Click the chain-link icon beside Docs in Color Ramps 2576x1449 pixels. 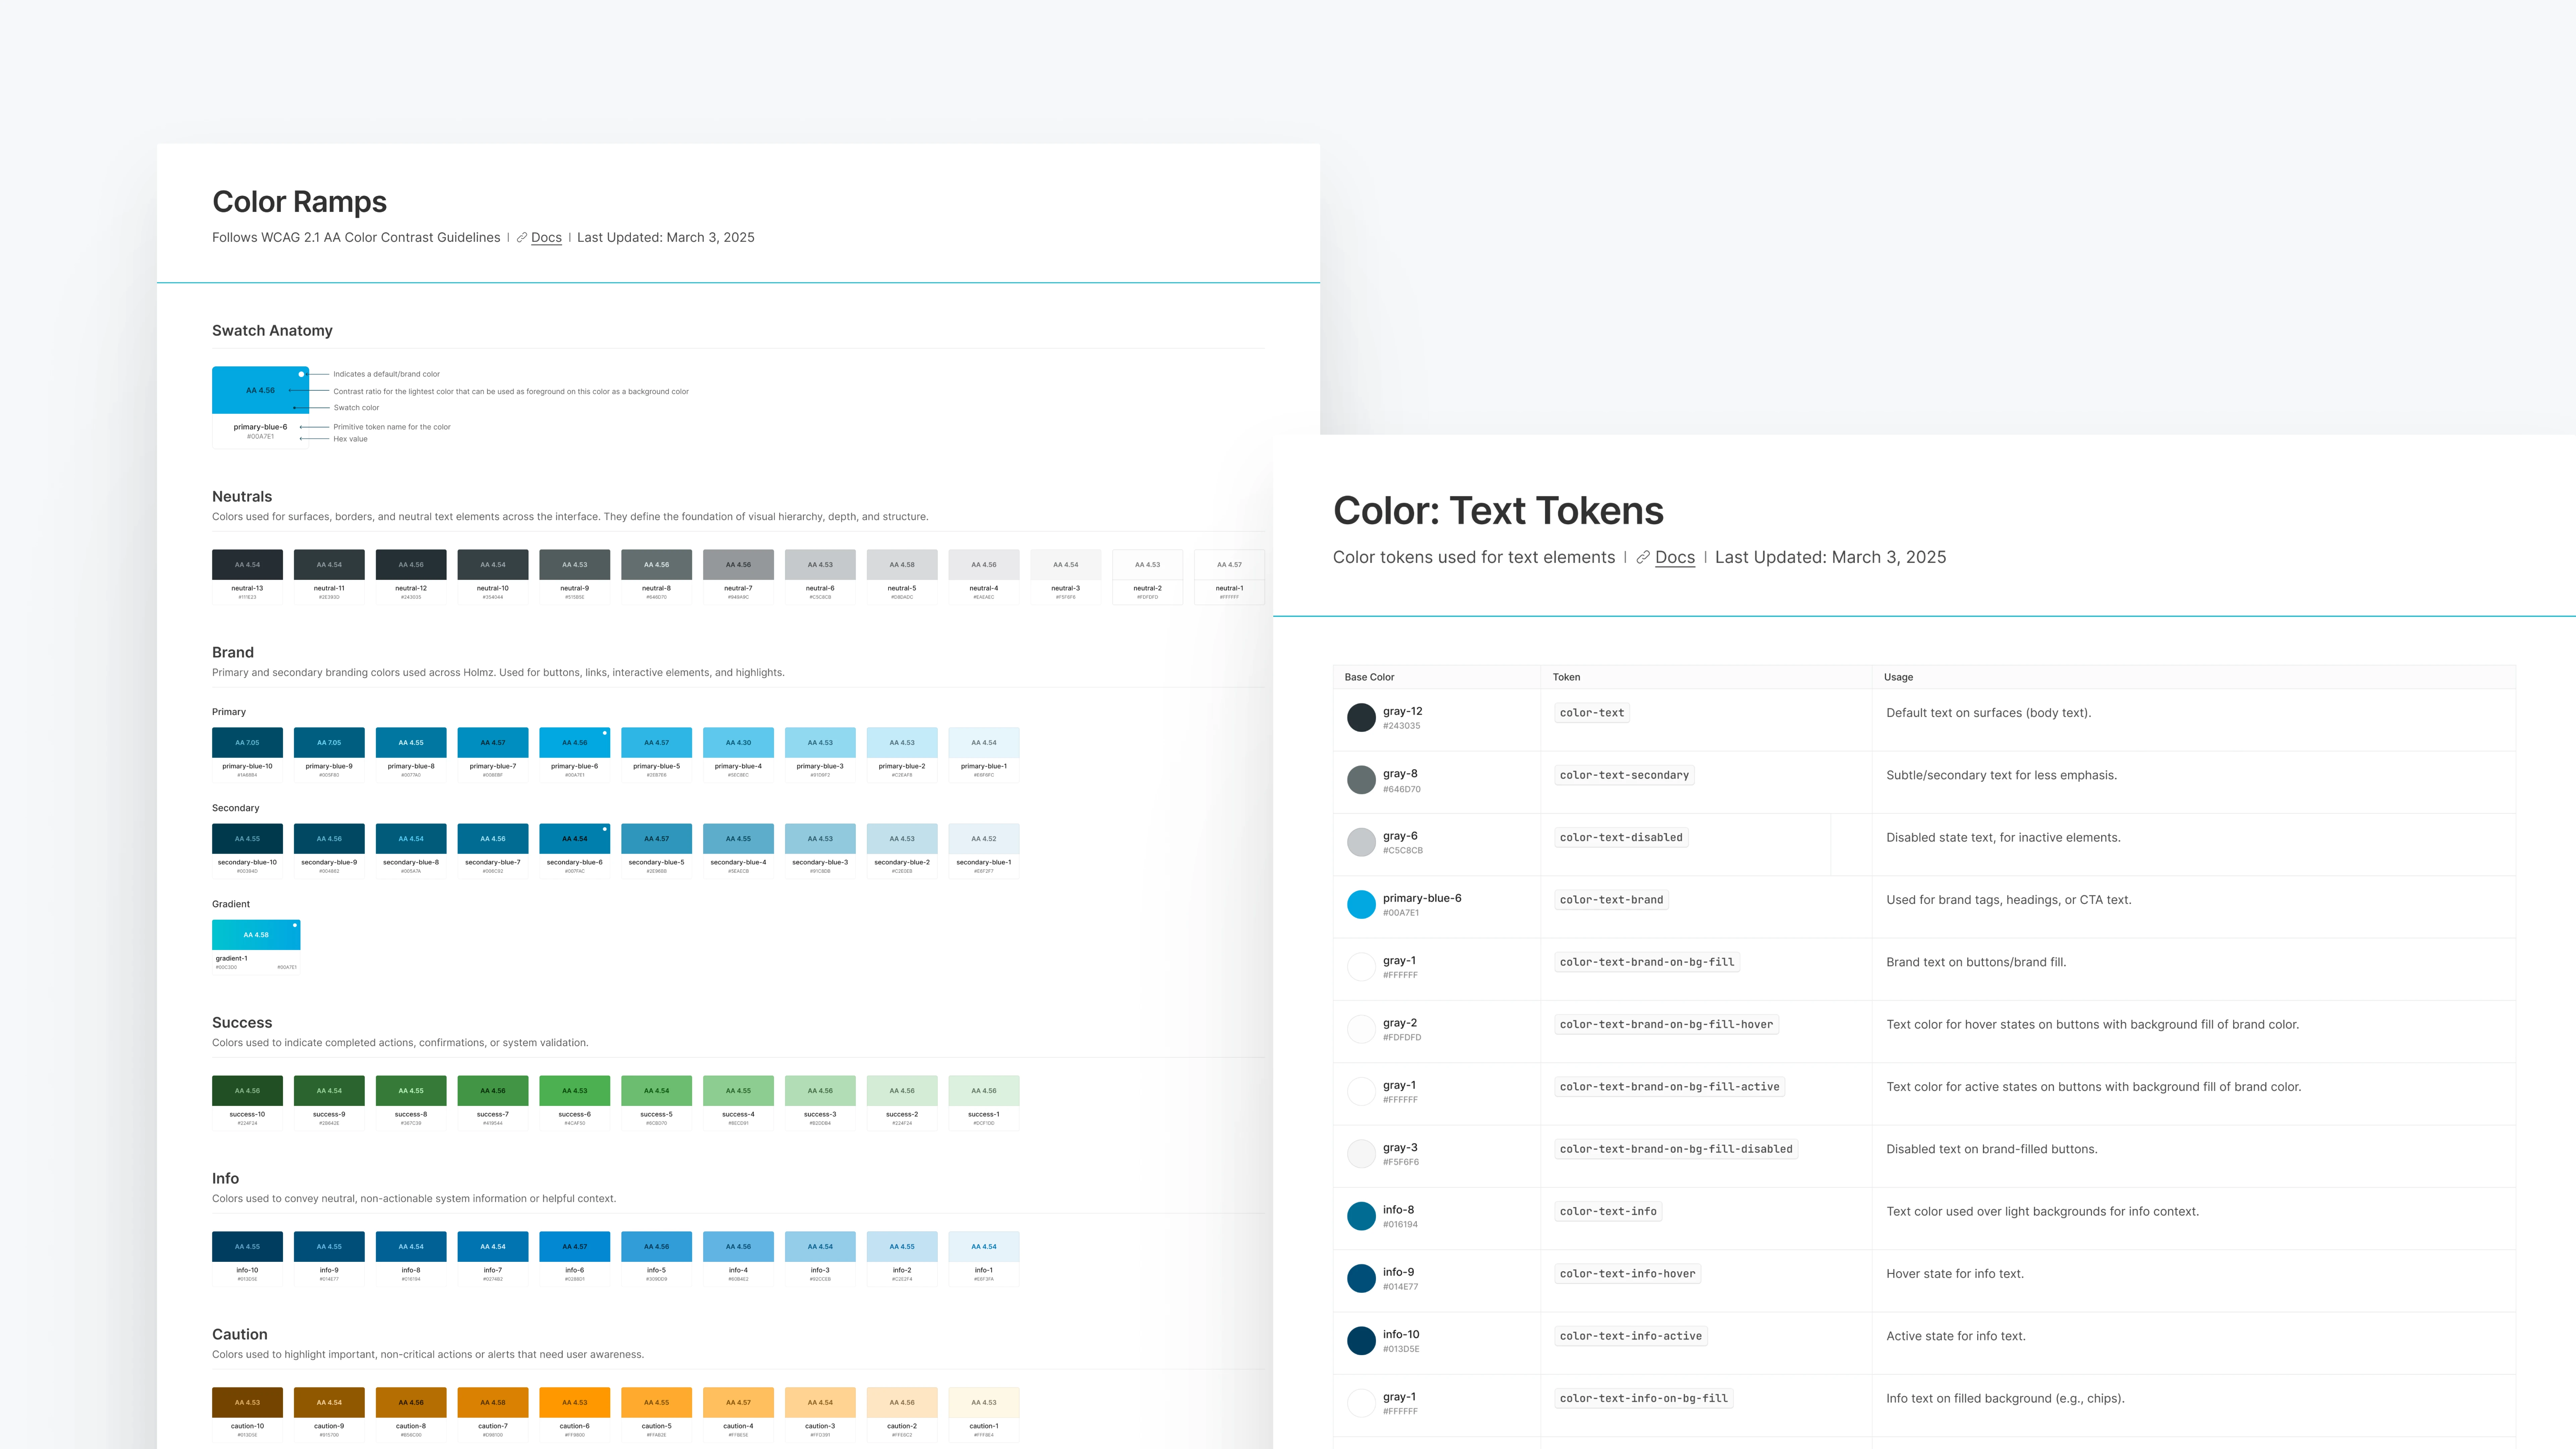(x=522, y=238)
